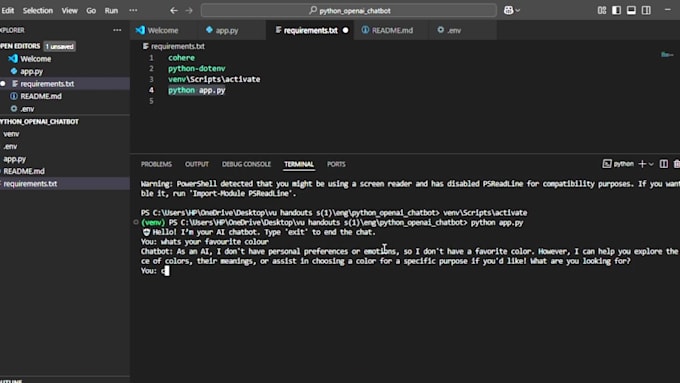Click the terminal You: input prompt
The width and height of the screenshot is (680, 383).
(x=155, y=271)
